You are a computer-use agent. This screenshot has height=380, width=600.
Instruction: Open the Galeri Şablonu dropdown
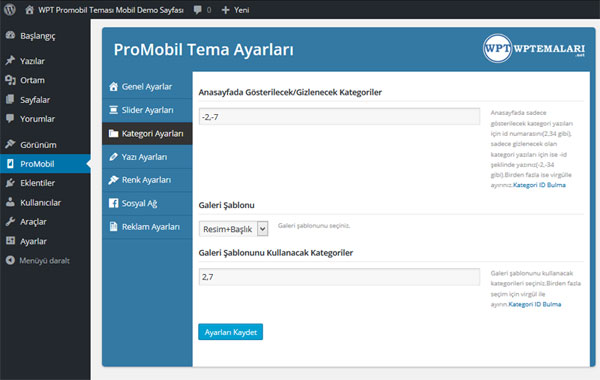[233, 229]
